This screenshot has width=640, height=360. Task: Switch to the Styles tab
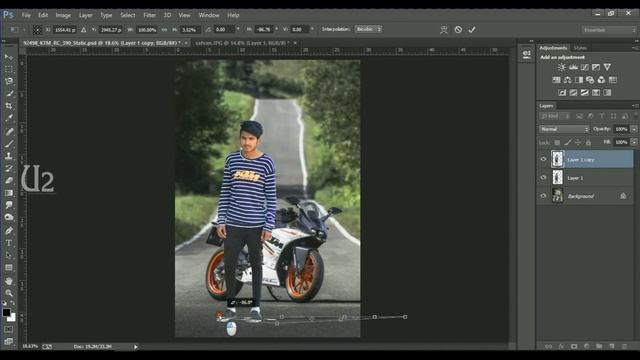click(x=580, y=48)
